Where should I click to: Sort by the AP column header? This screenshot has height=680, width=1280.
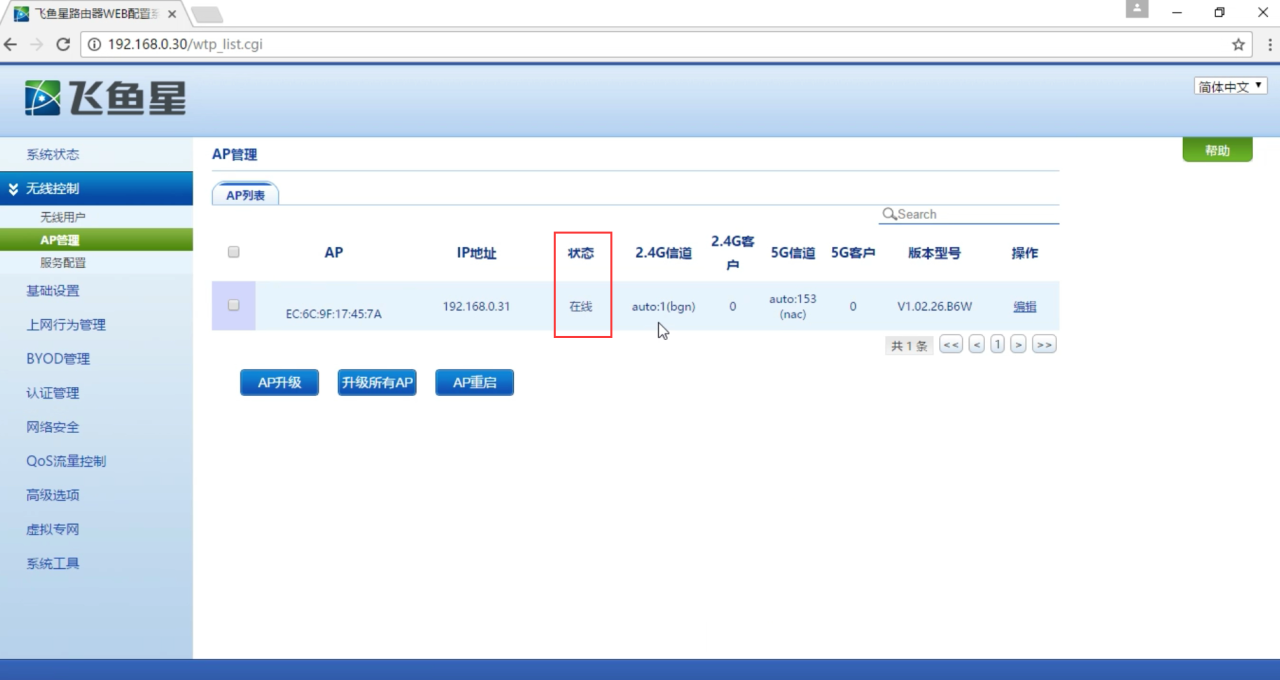(334, 253)
